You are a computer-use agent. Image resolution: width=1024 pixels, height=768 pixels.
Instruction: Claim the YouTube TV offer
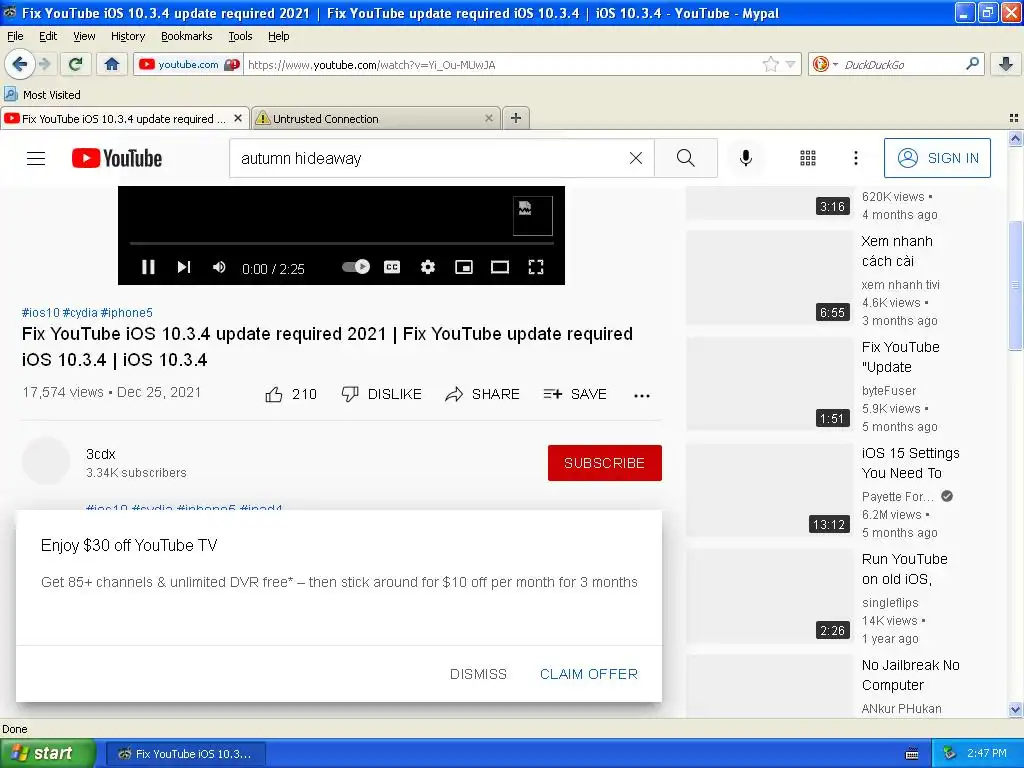[588, 674]
